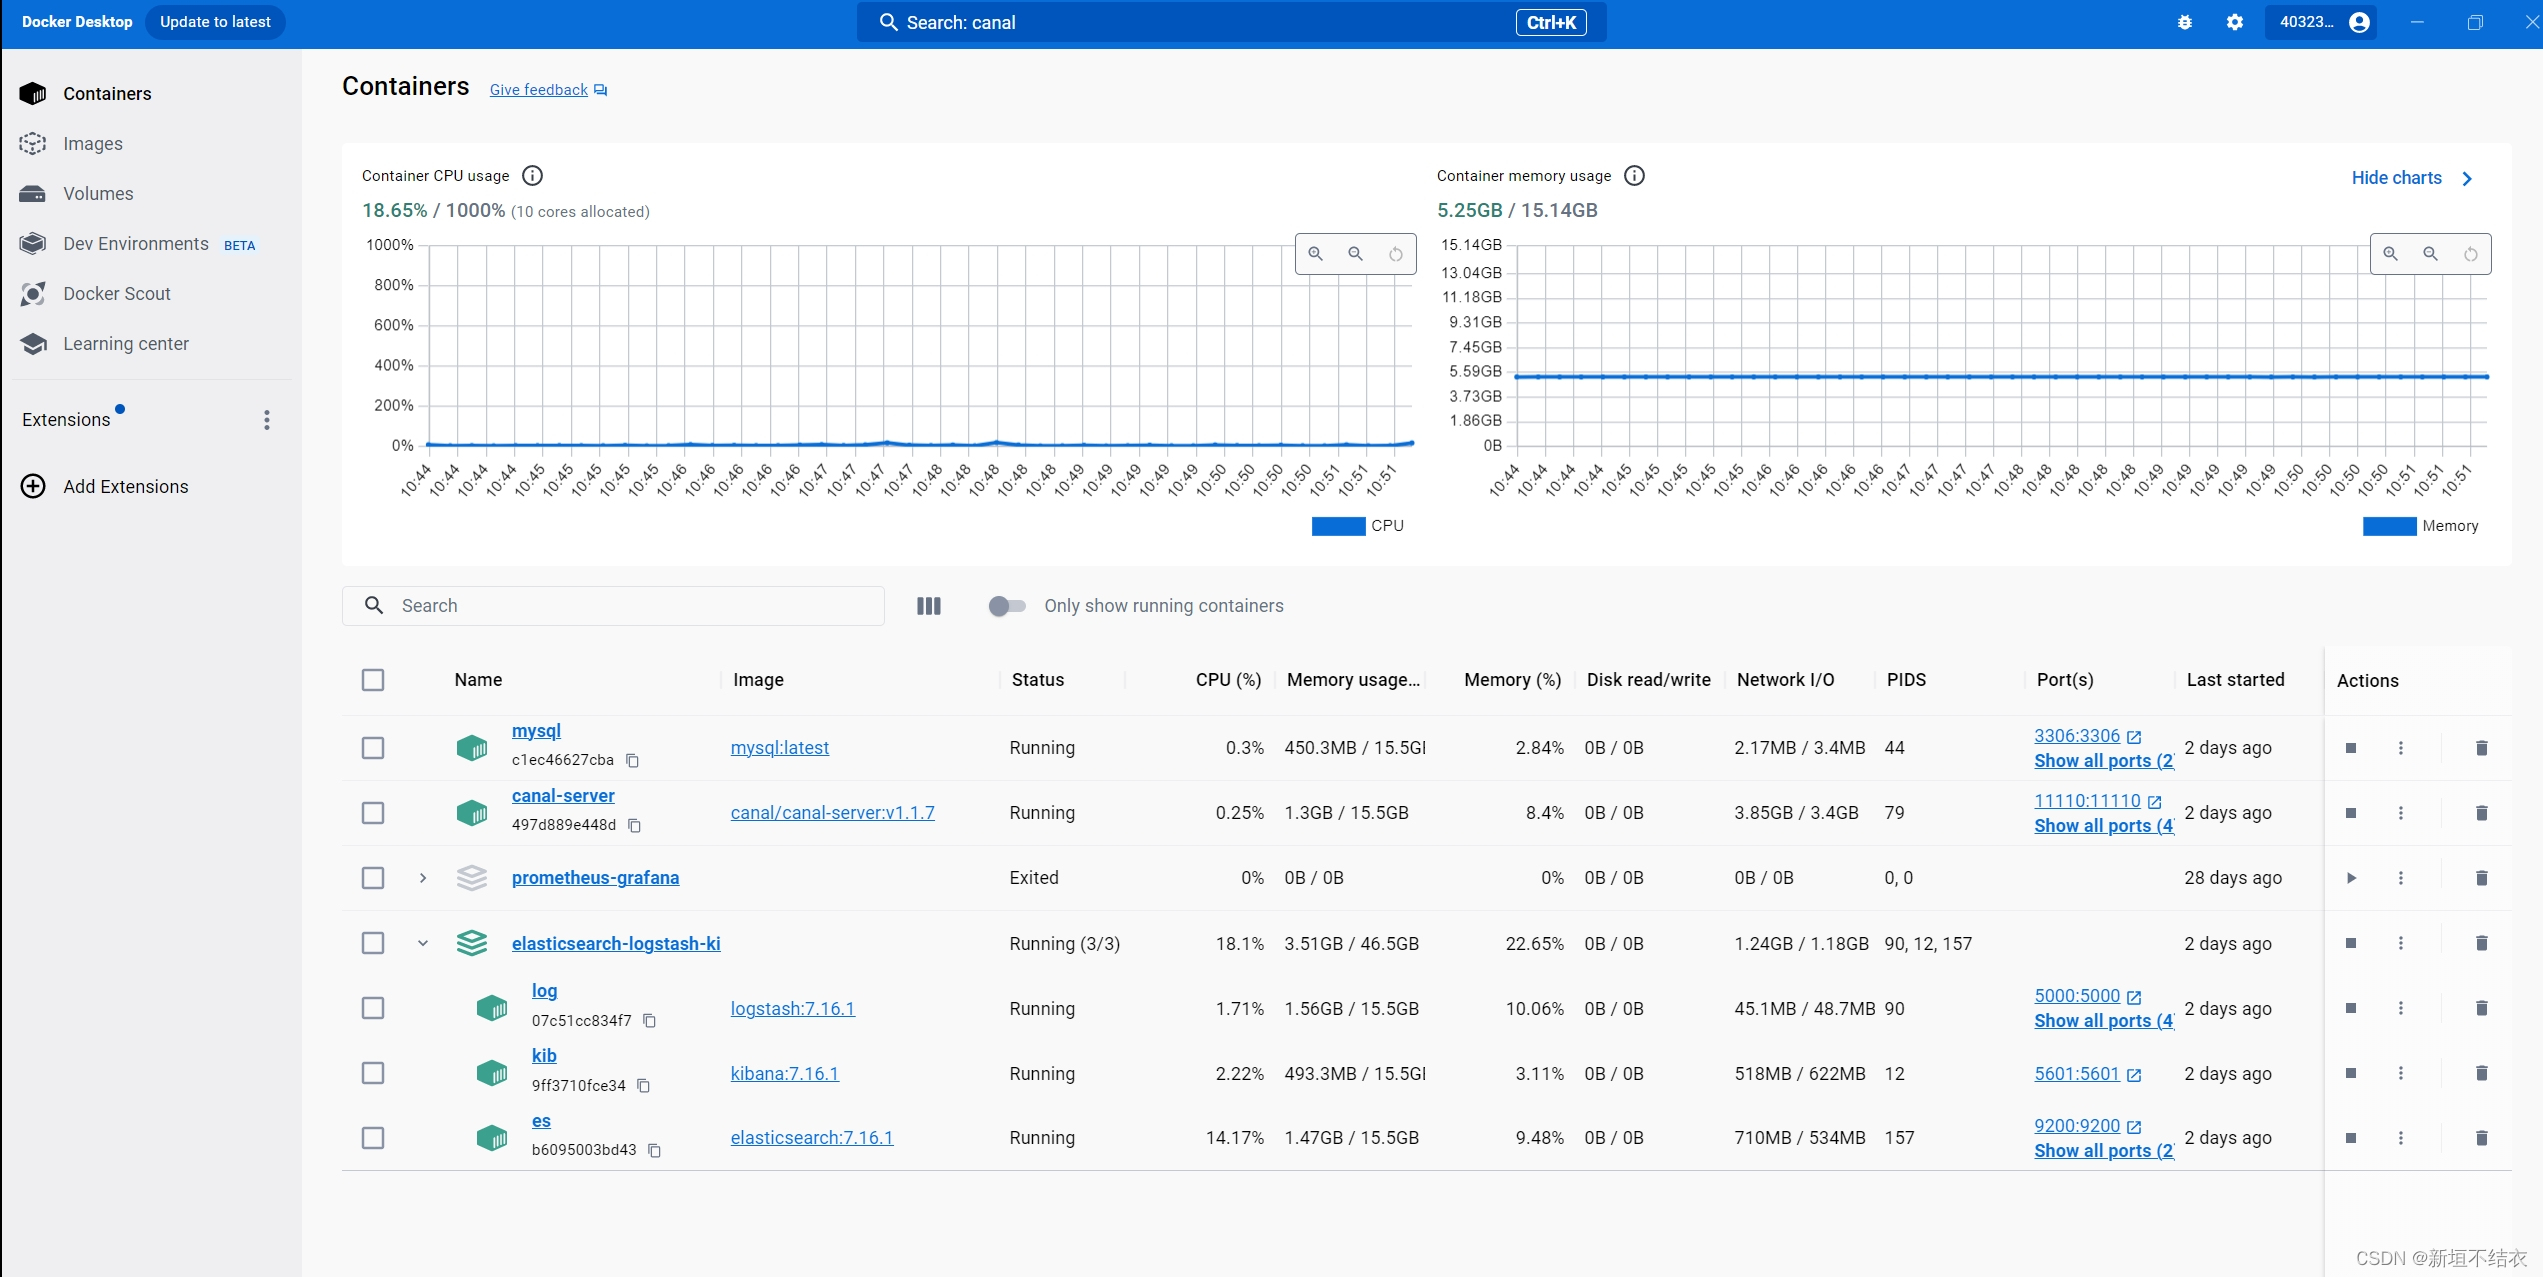
Task: Expand the prometheus-grafana stack
Action: pos(423,878)
